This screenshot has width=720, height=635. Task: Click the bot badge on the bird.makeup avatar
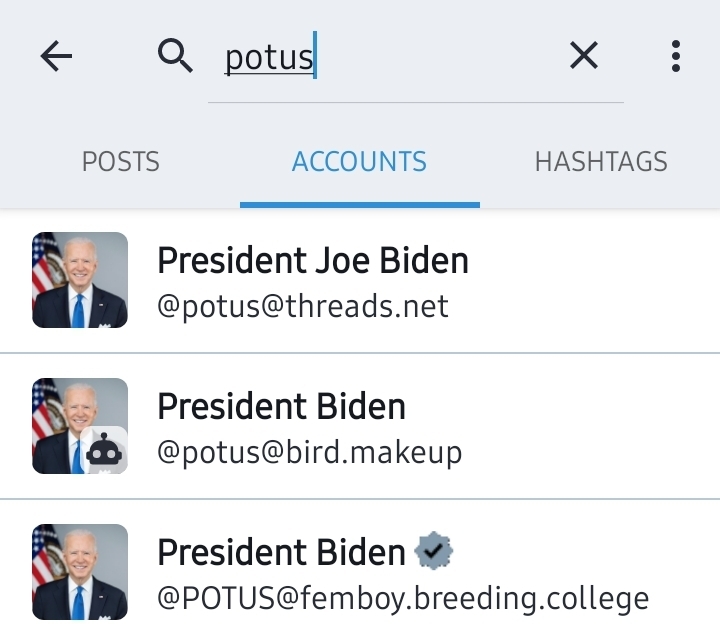tap(104, 450)
